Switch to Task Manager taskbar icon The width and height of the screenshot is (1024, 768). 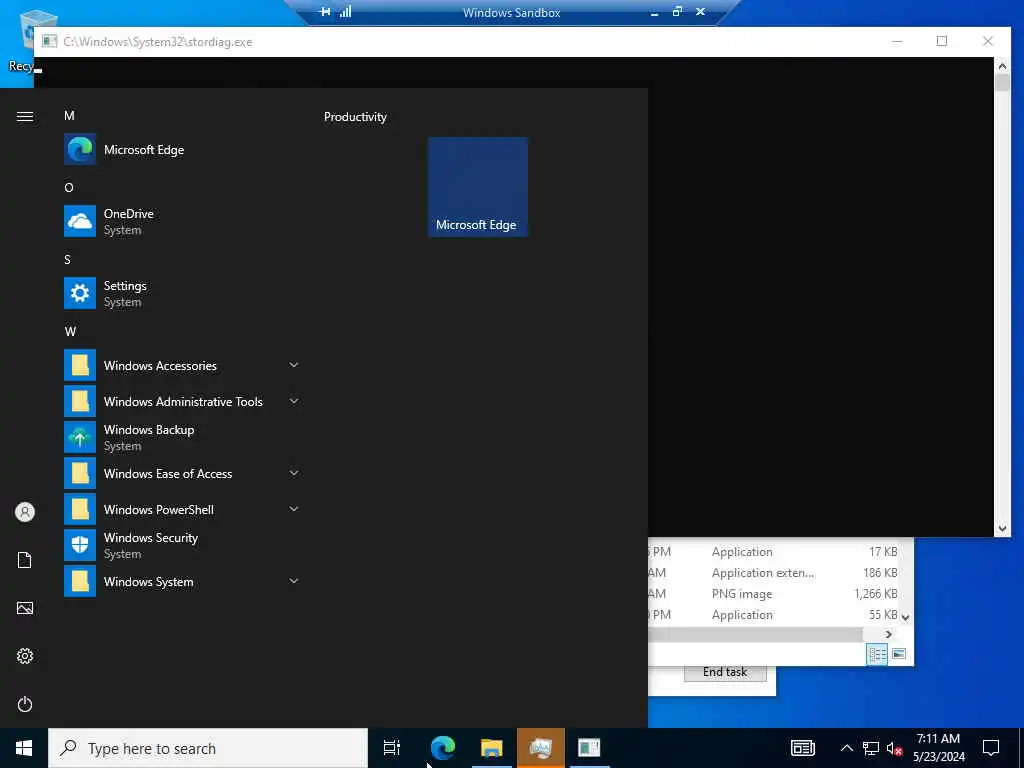coord(541,748)
